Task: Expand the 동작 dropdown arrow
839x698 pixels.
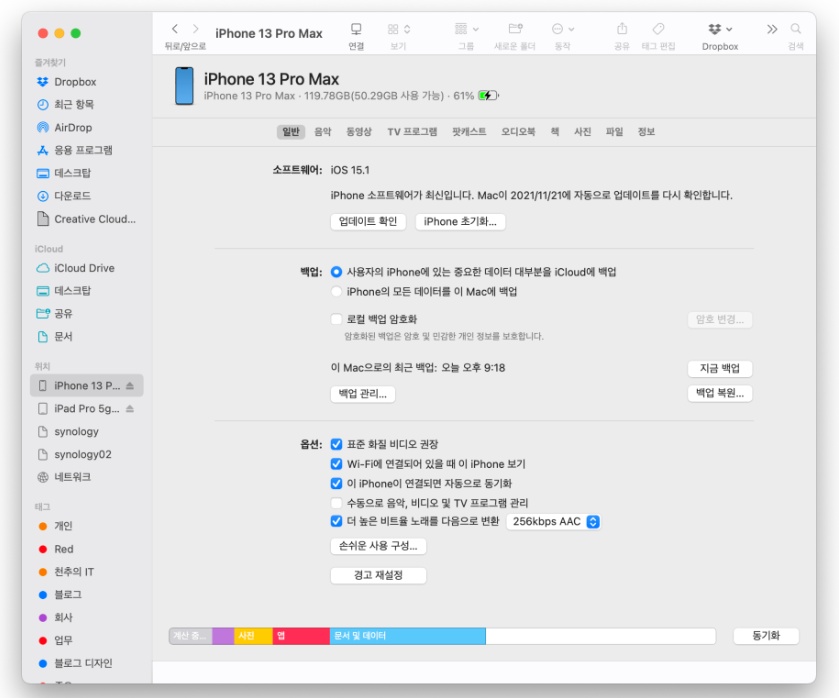Action: coord(571,29)
